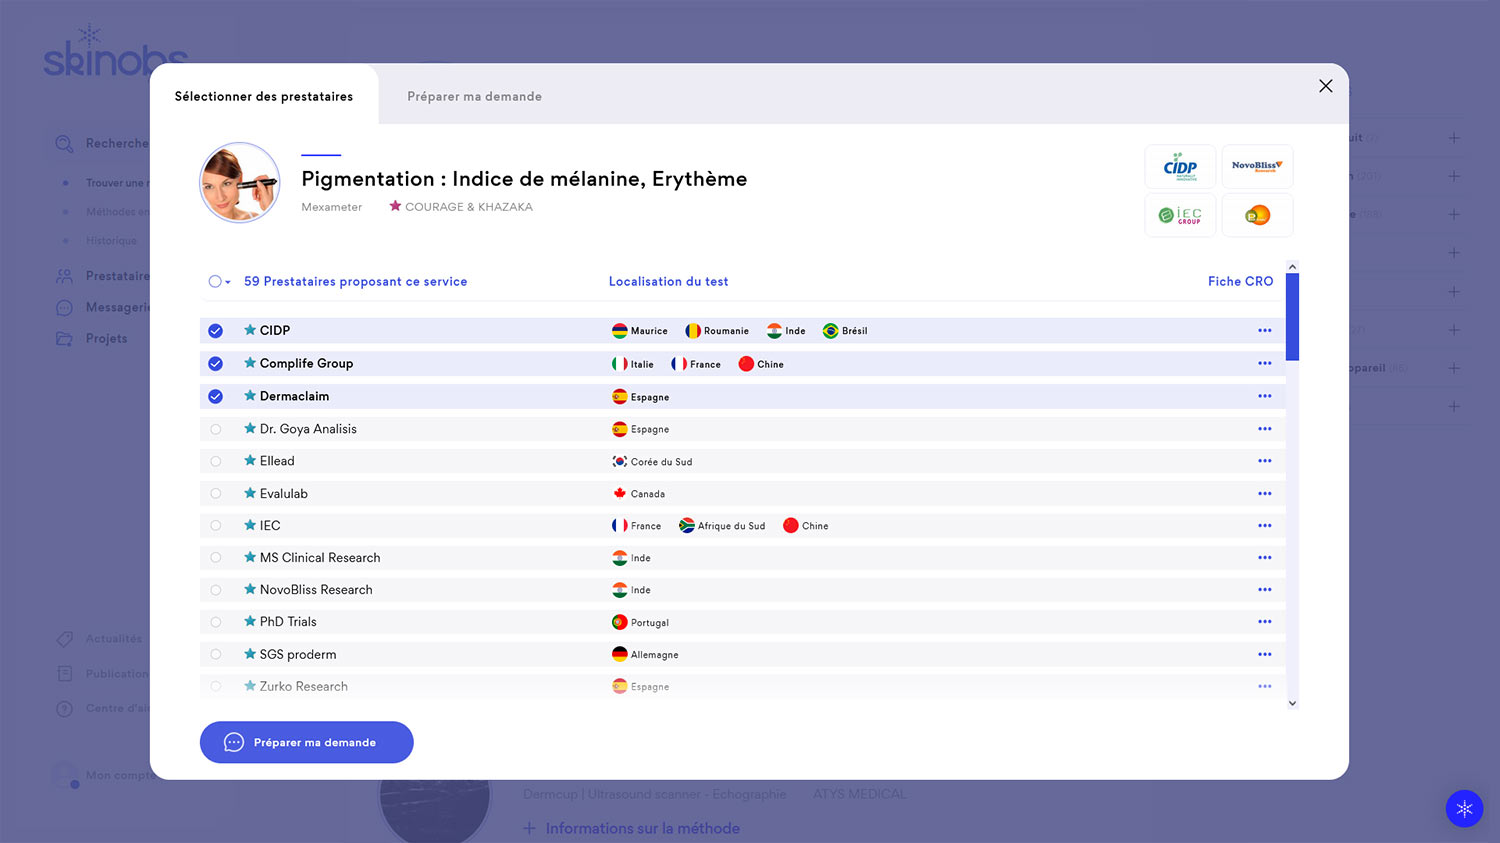Click the PhD Trials provider name
The height and width of the screenshot is (843, 1500).
288,622
